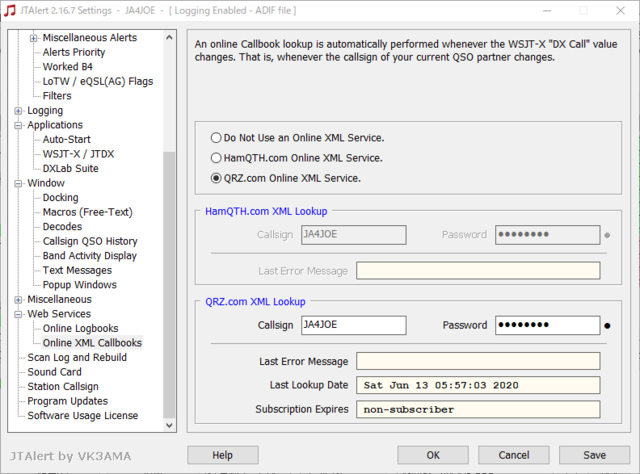
Task: Click the tree scroll down arrow
Action: [169, 425]
